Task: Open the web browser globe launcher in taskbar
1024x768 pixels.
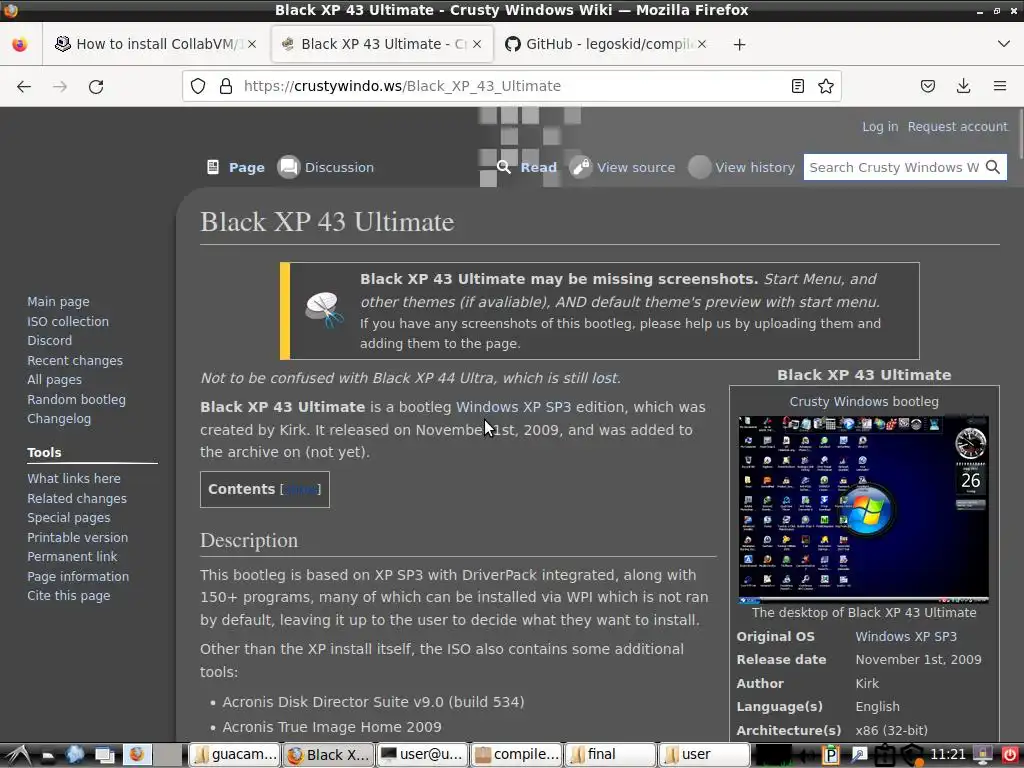Action: click(74, 755)
